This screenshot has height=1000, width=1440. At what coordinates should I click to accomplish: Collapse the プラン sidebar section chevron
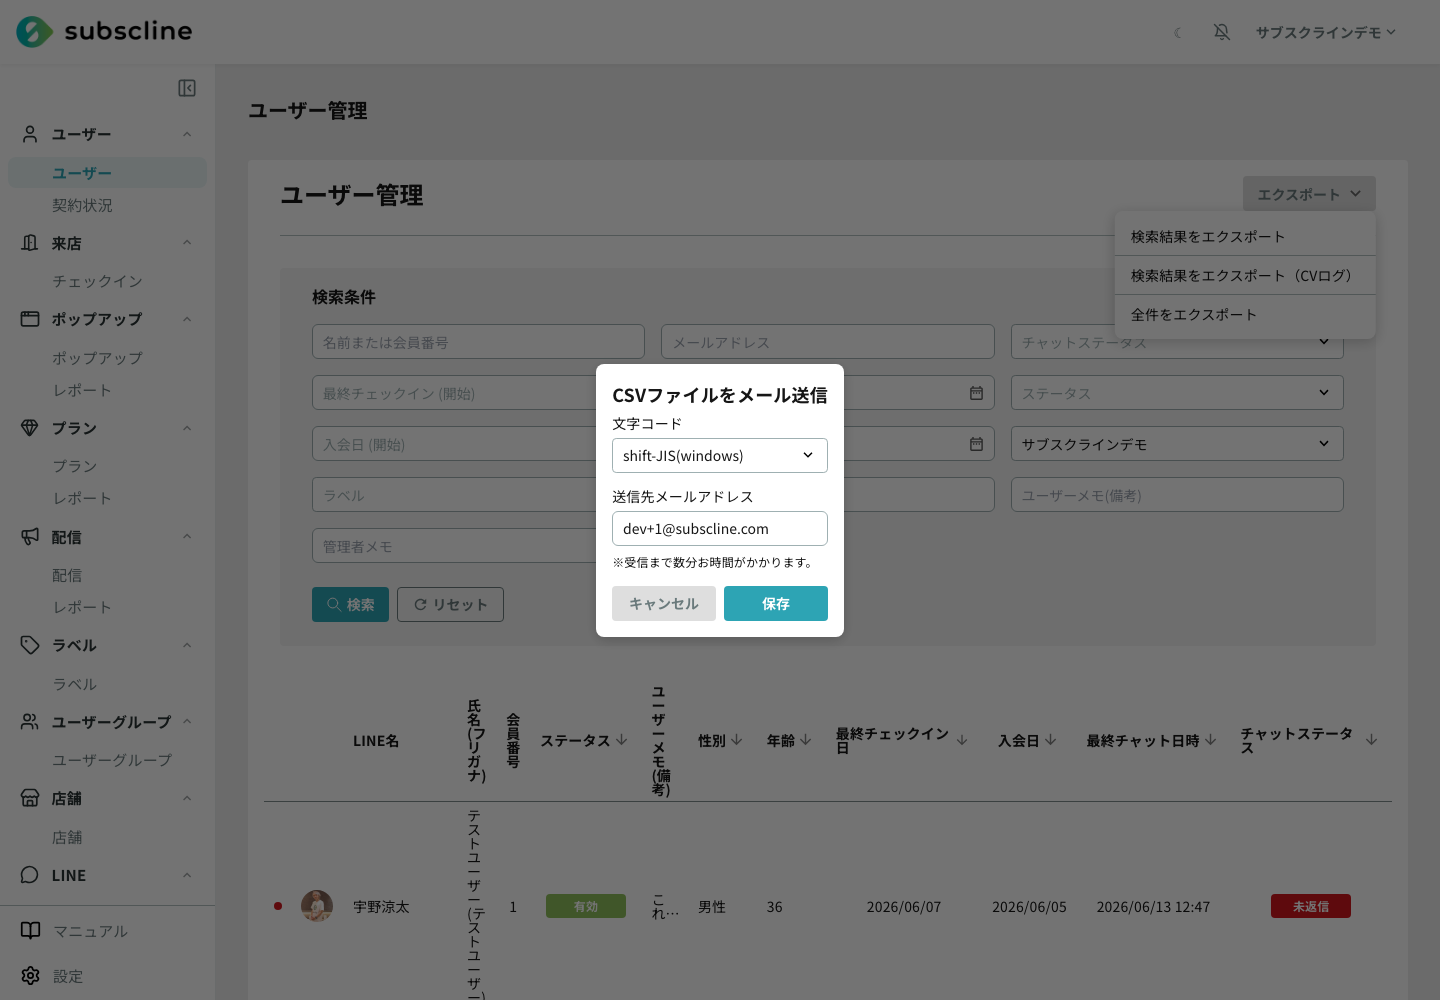[187, 428]
